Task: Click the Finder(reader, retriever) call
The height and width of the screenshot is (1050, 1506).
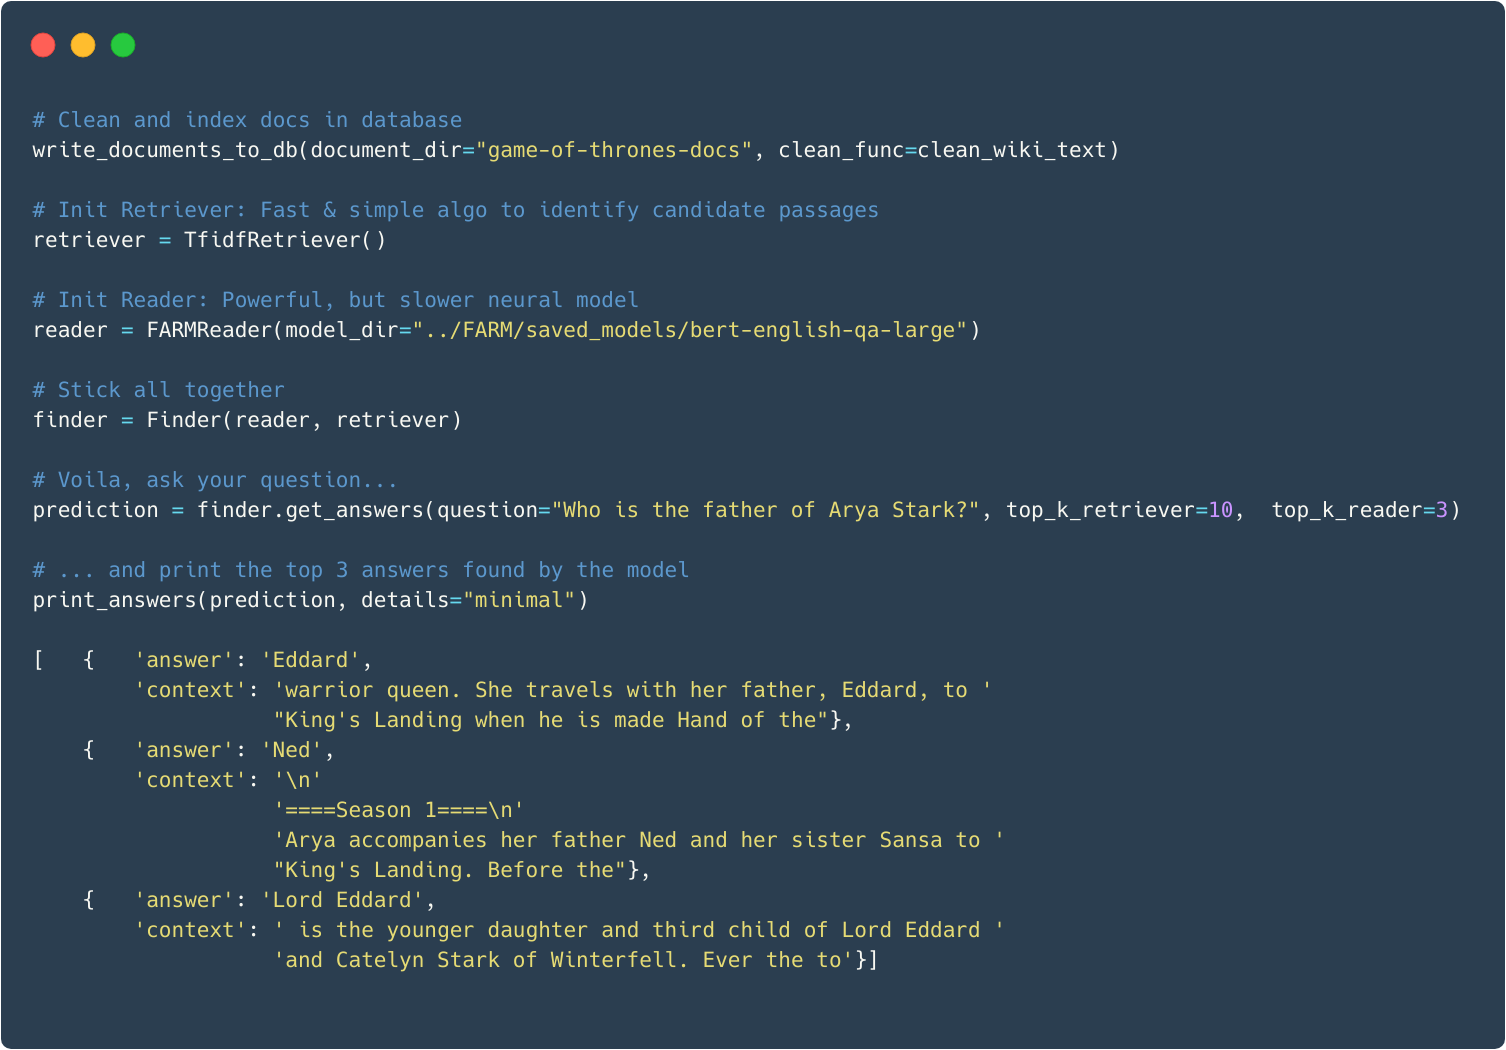Action: click(304, 420)
